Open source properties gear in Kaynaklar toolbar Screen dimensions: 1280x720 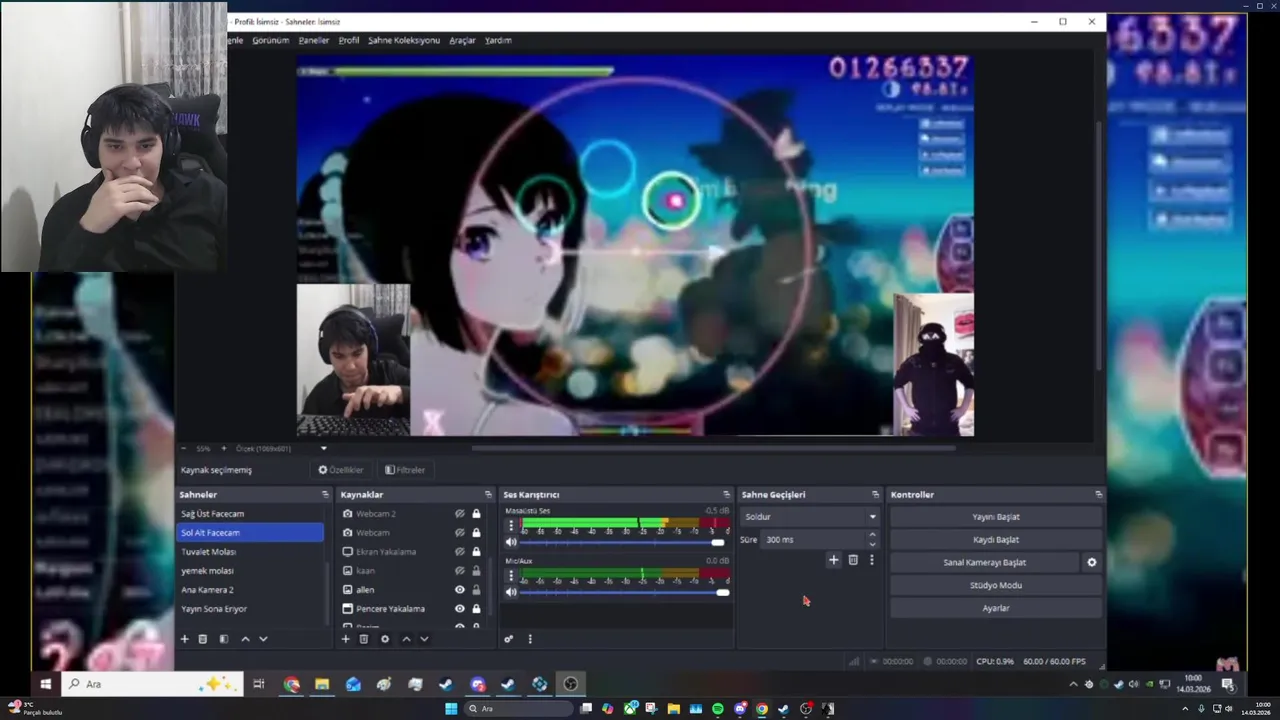coord(385,639)
